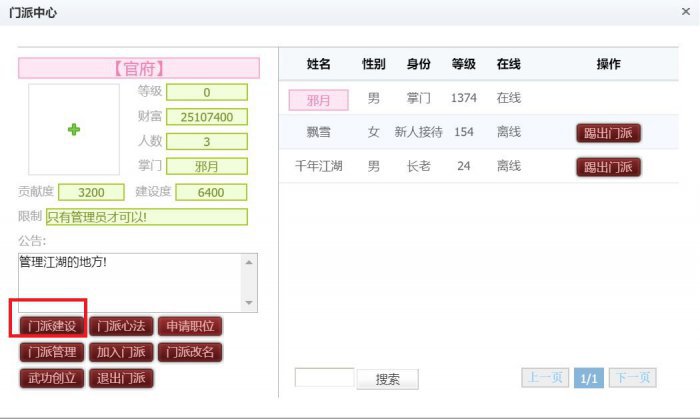Select member name 邪月 in the list

pos(319,99)
